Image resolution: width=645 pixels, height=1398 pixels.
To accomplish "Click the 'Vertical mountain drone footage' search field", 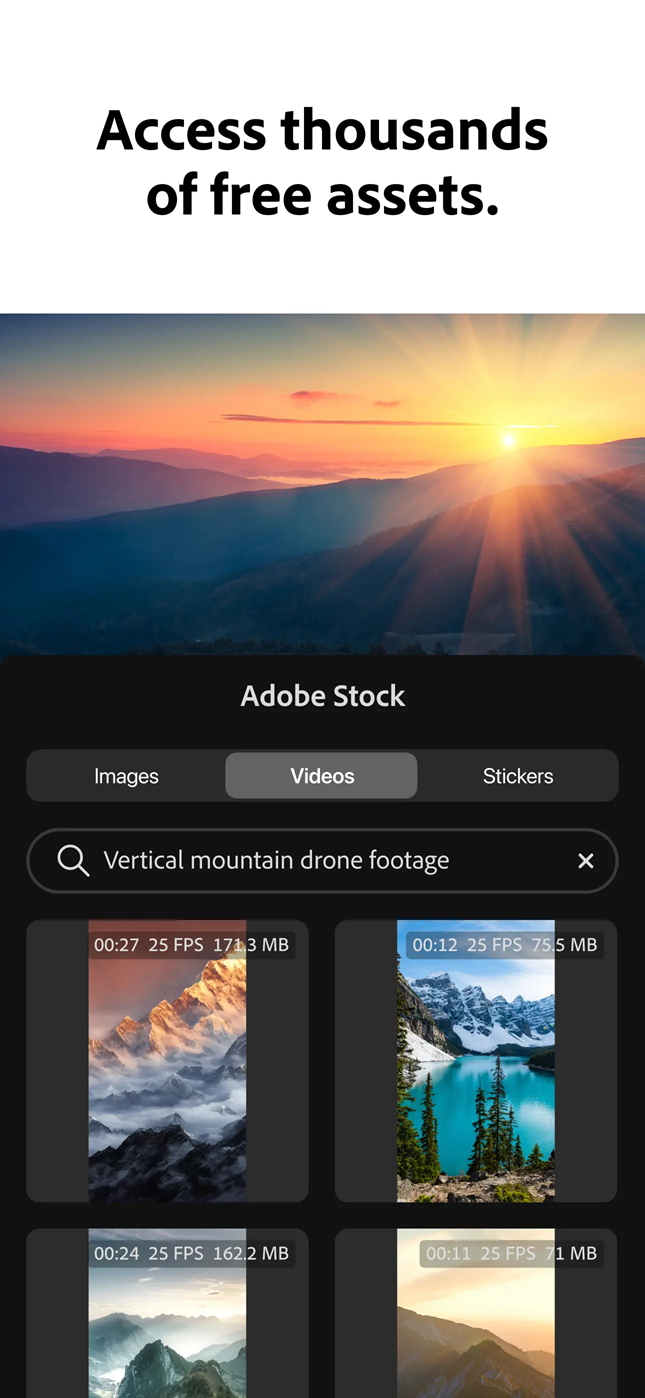I will point(300,860).
